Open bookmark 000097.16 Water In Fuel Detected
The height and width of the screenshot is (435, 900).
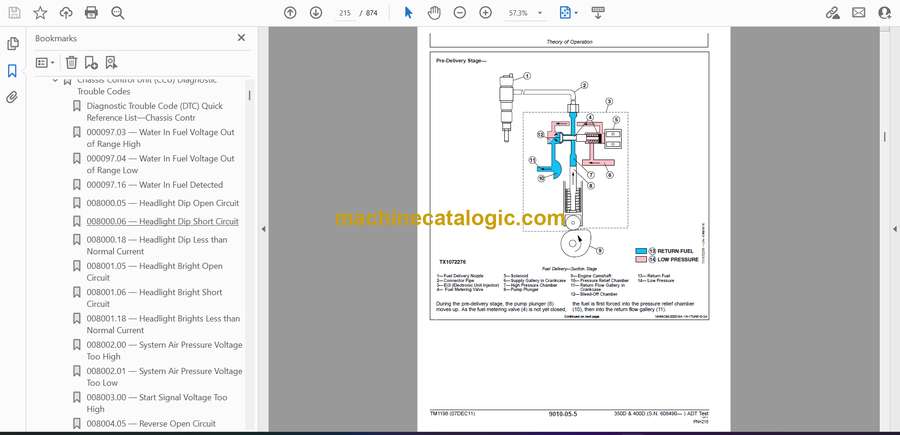(x=154, y=185)
